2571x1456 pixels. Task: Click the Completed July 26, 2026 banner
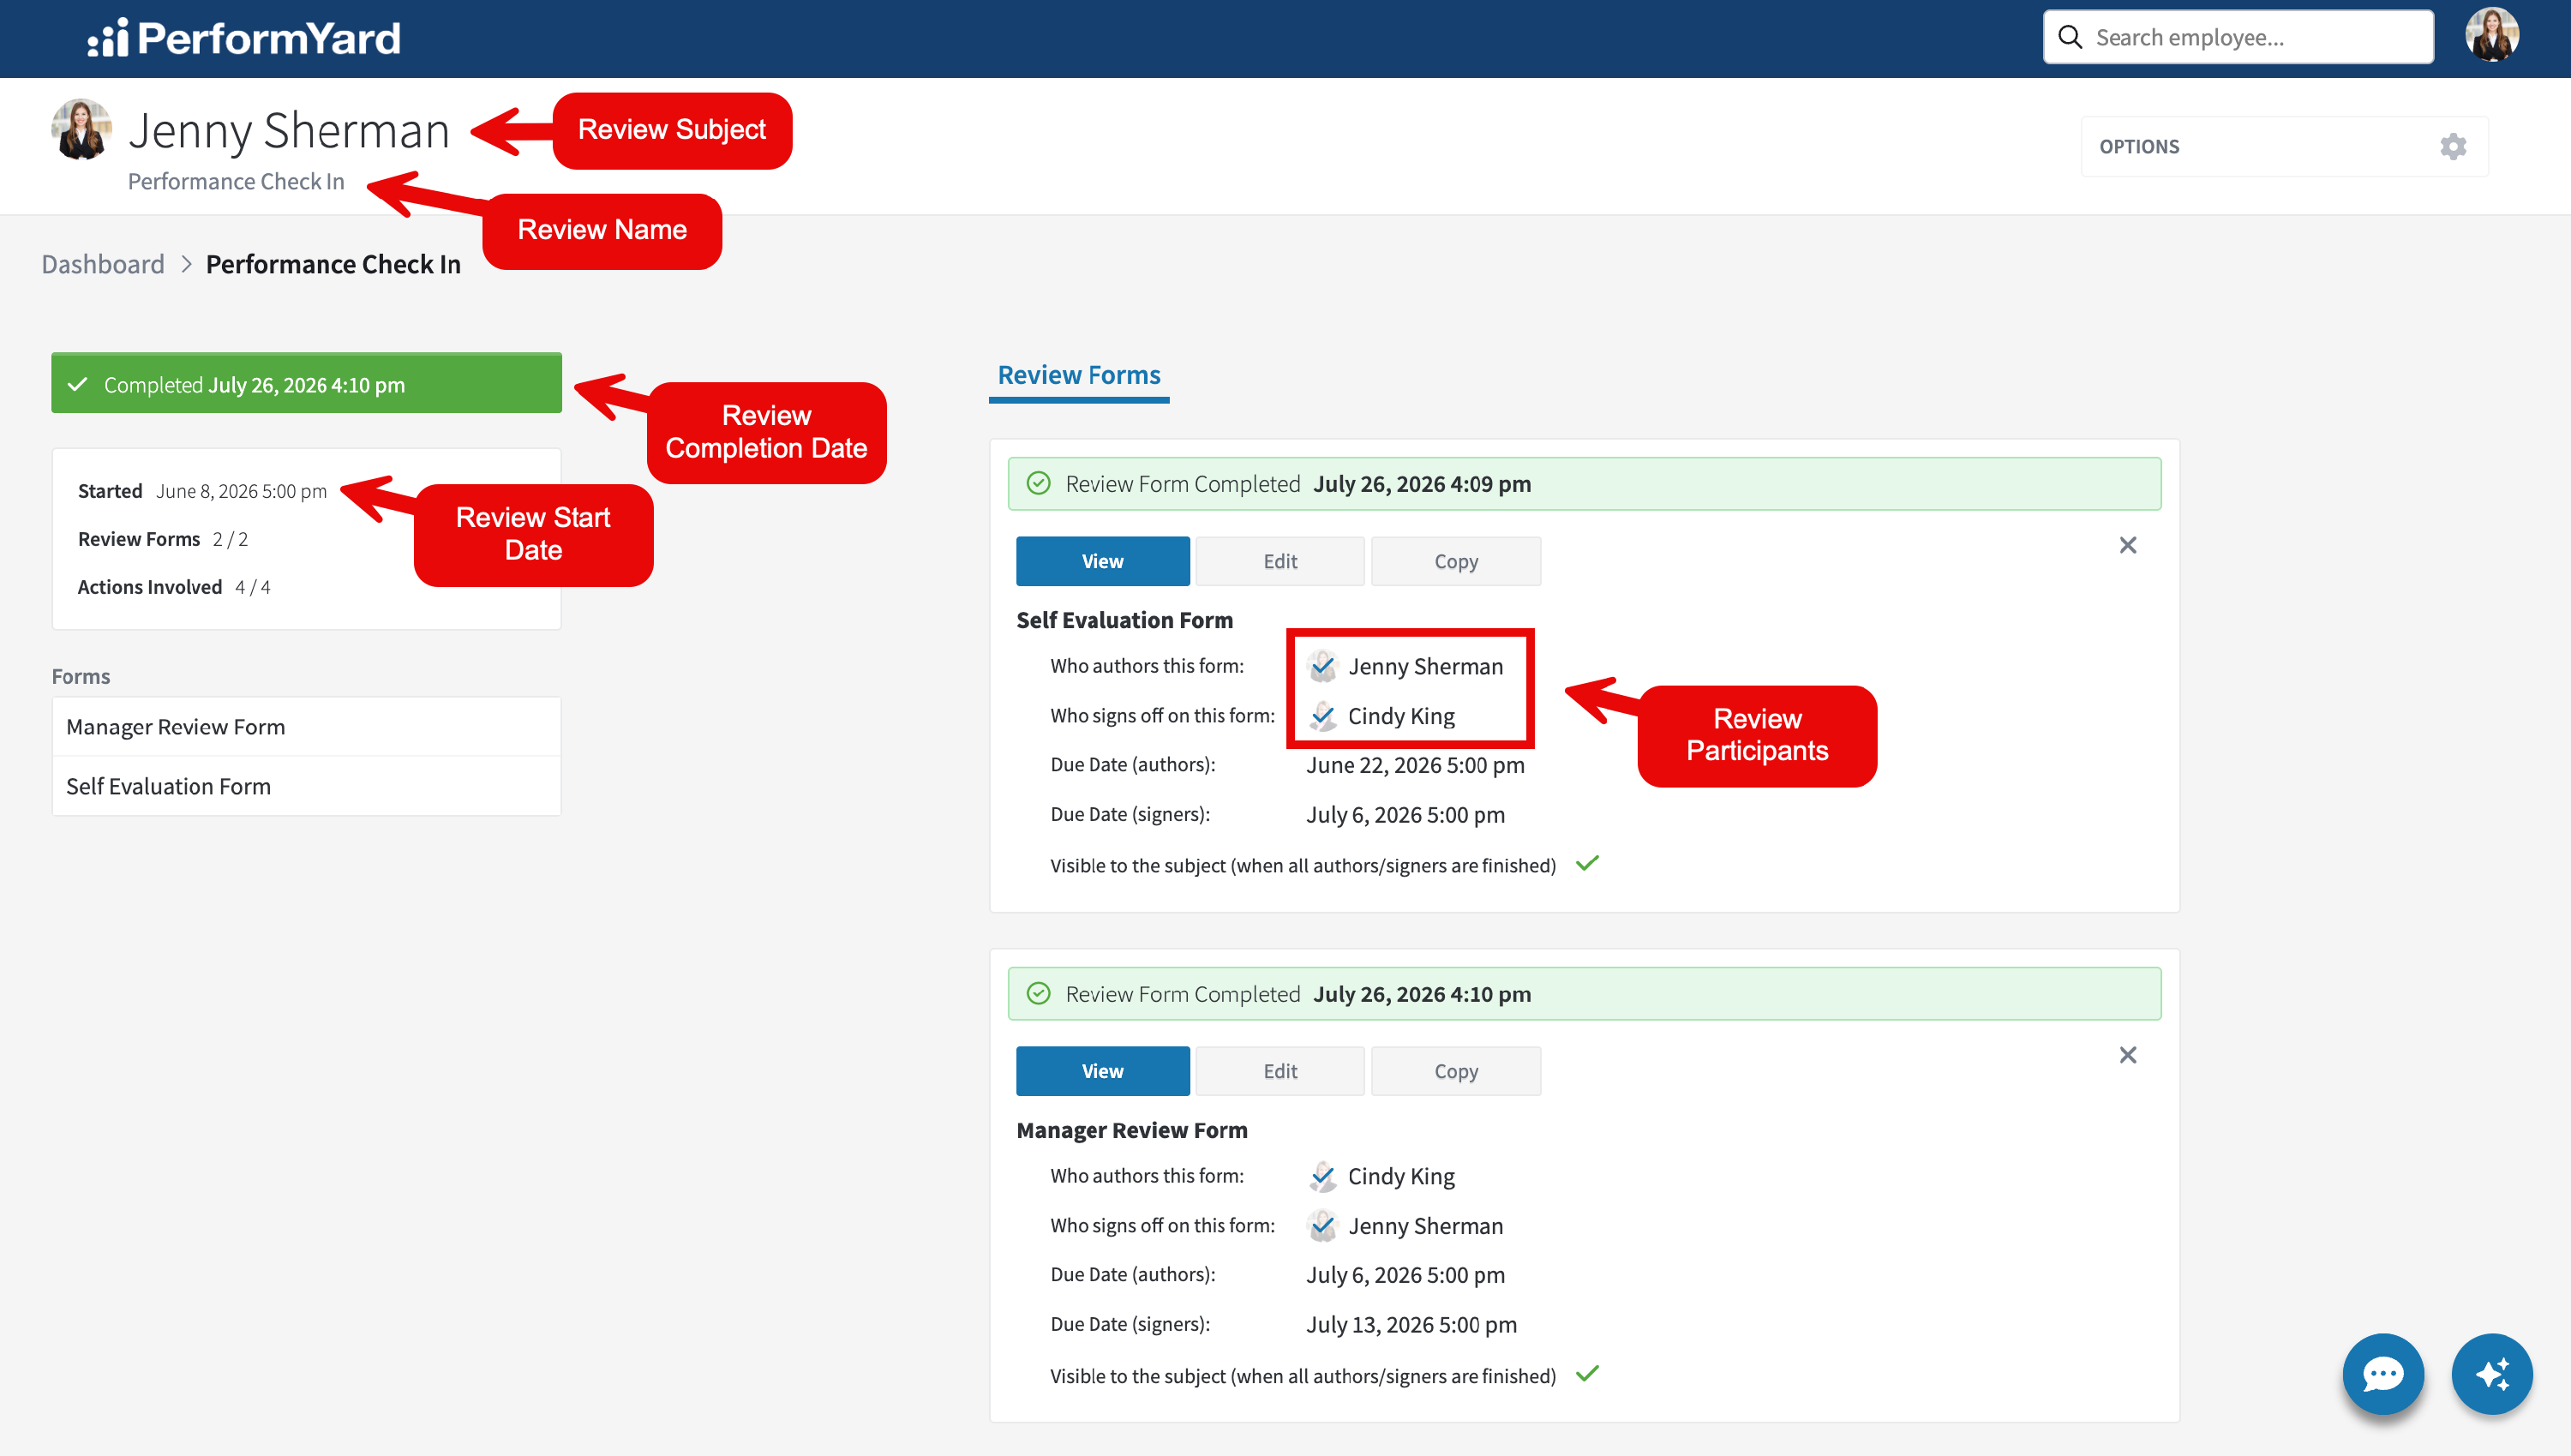tap(306, 384)
